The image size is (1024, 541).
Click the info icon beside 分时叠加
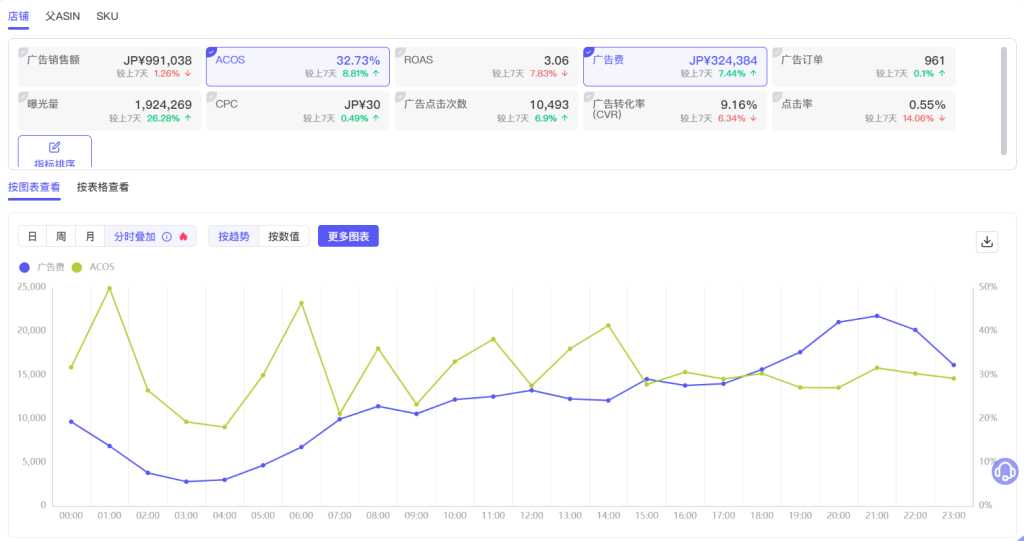coord(167,237)
